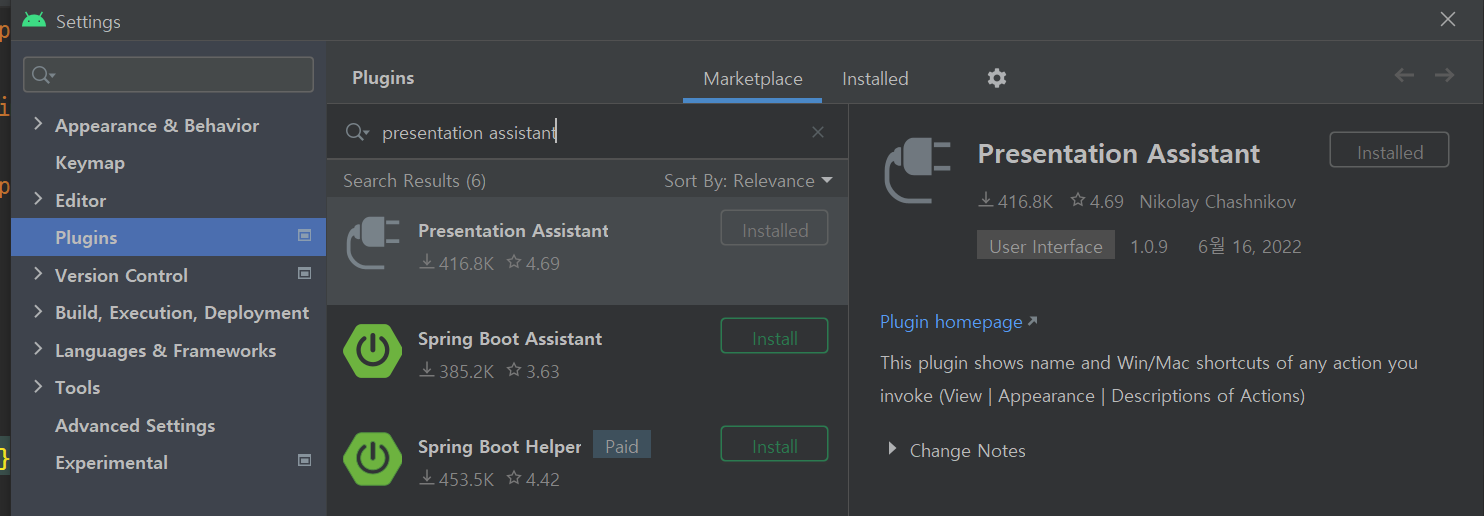Select Plugins in settings tree
Screen dimensions: 1484x516
tap(168, 237)
